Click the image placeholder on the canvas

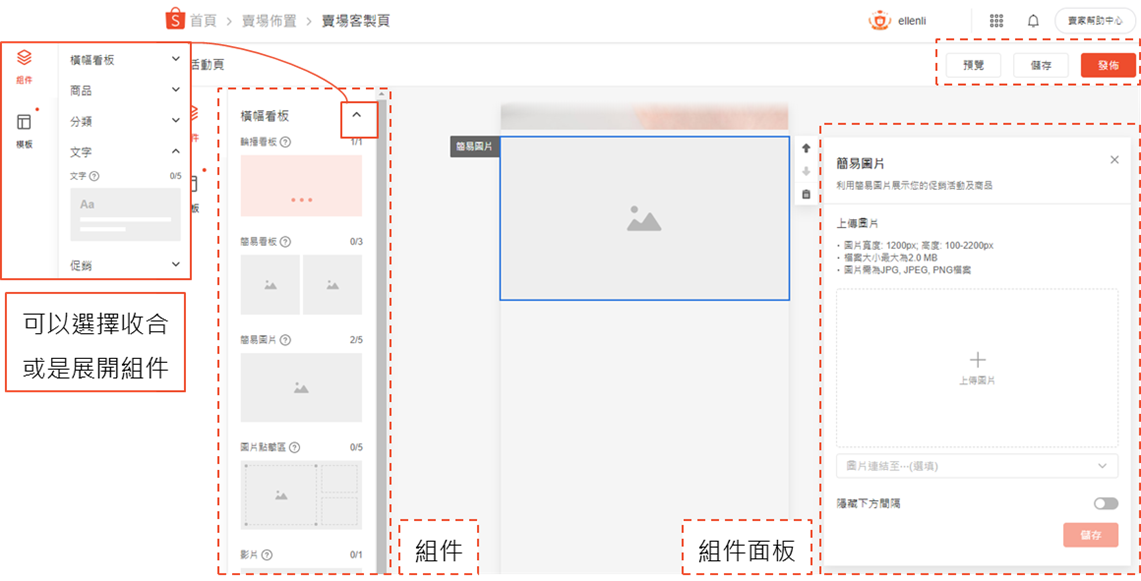[x=644, y=218]
